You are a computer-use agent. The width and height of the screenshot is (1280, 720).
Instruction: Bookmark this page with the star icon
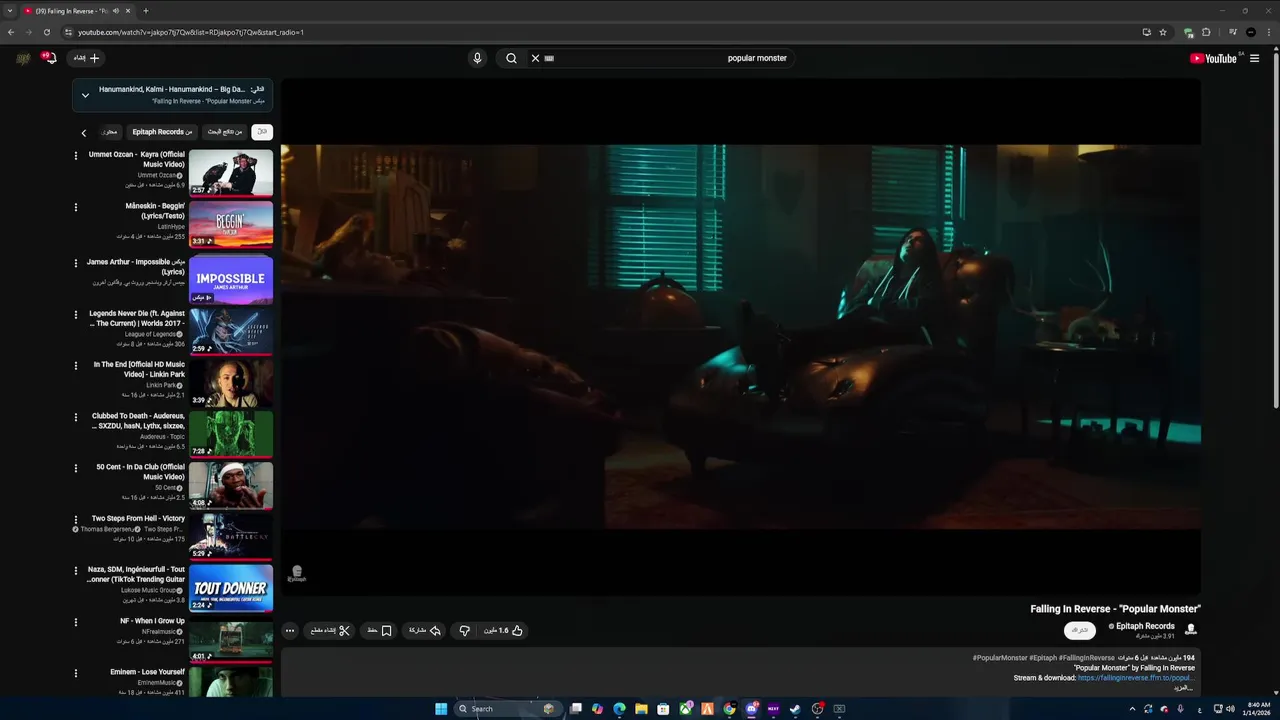(1163, 32)
